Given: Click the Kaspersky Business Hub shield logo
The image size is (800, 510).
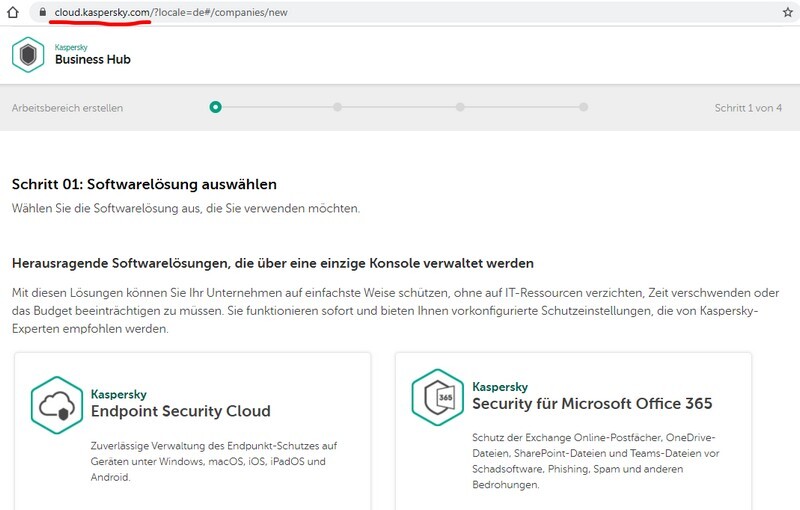Looking at the screenshot, I should pos(28,55).
